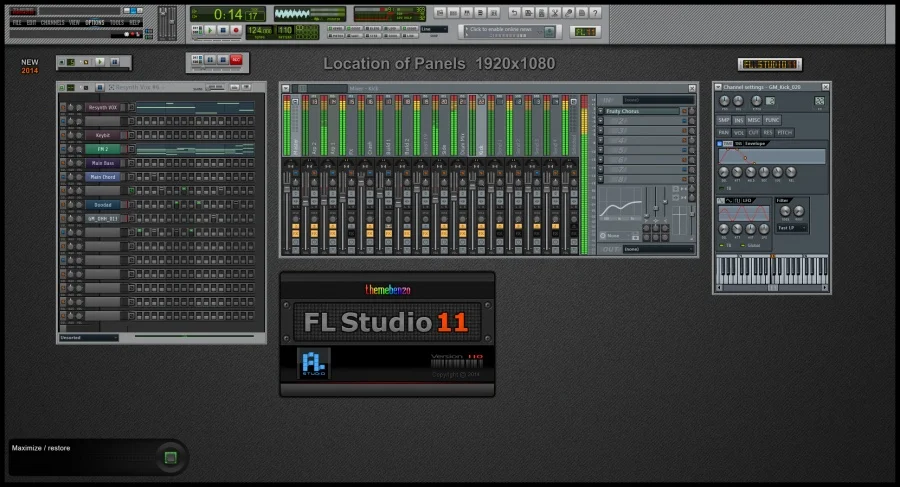Select the Main Bass channel button

click(103, 163)
